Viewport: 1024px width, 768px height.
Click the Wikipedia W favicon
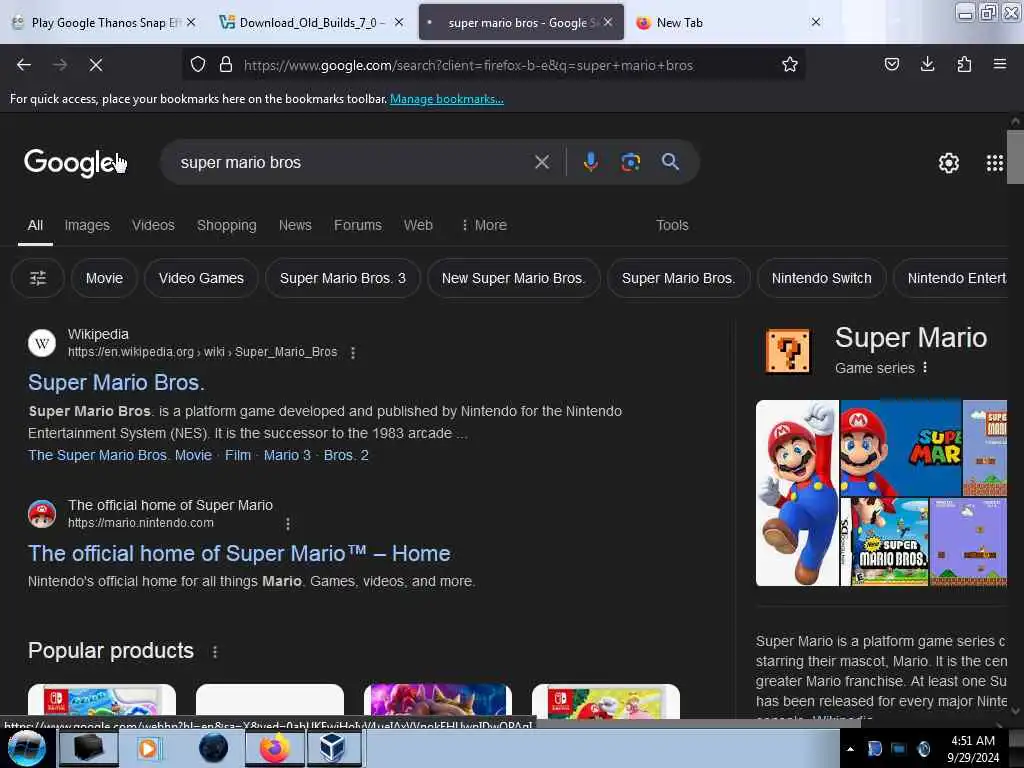(x=42, y=344)
